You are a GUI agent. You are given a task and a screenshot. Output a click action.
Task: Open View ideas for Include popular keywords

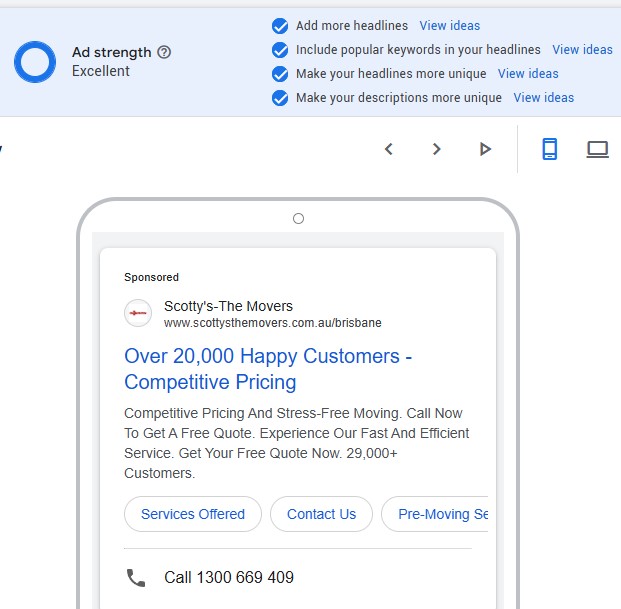582,49
